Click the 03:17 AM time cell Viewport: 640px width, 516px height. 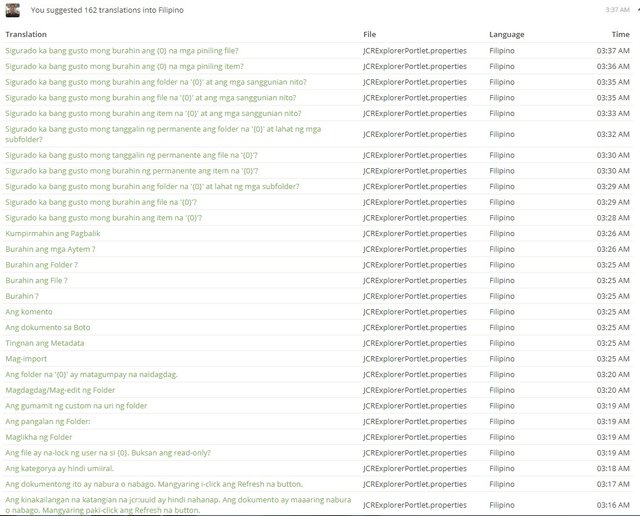coord(613,484)
